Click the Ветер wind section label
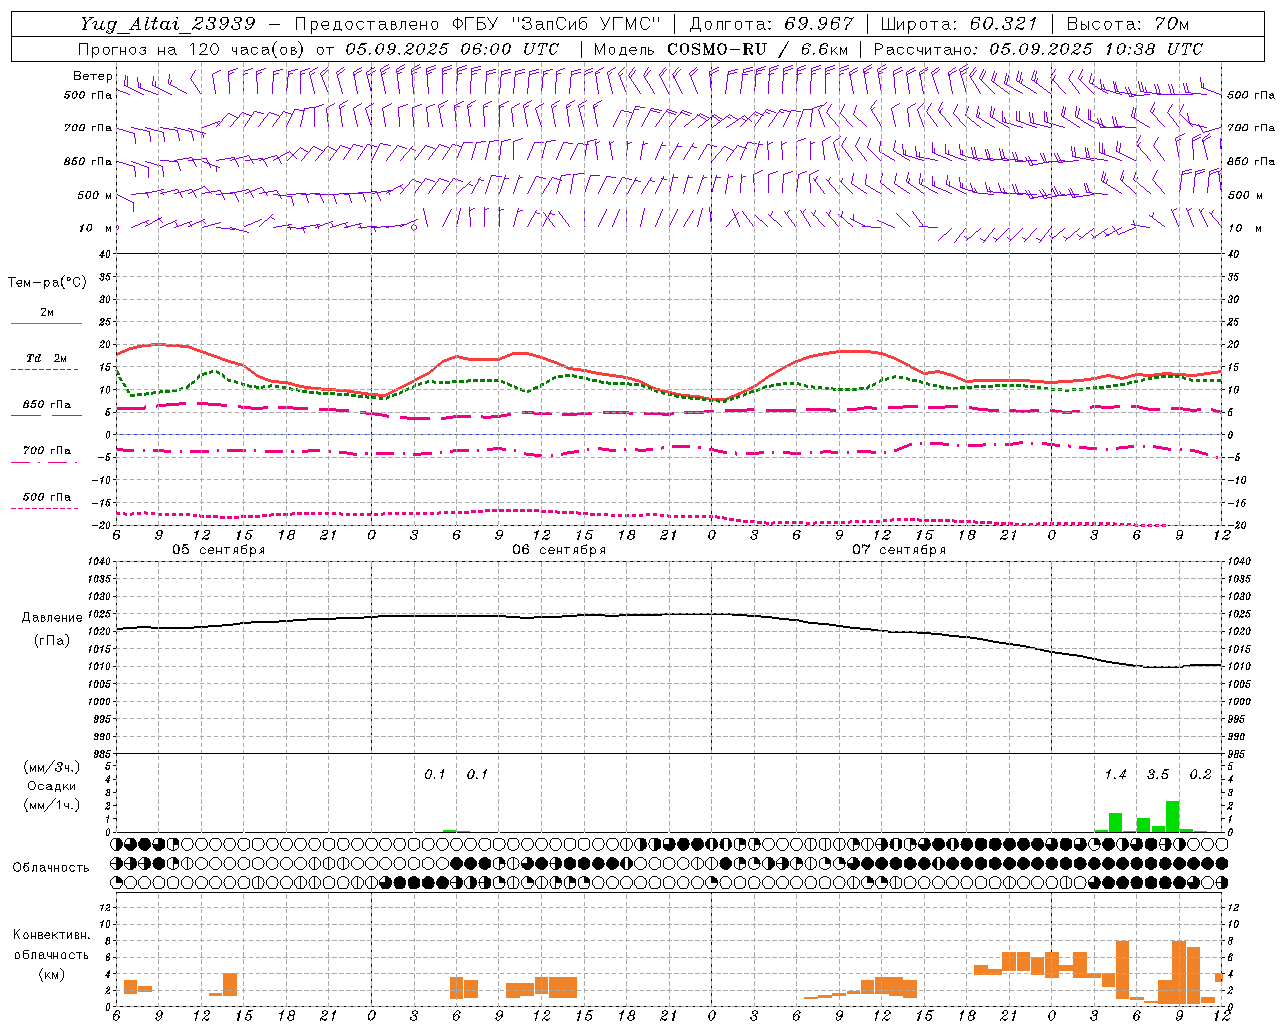 [93, 76]
